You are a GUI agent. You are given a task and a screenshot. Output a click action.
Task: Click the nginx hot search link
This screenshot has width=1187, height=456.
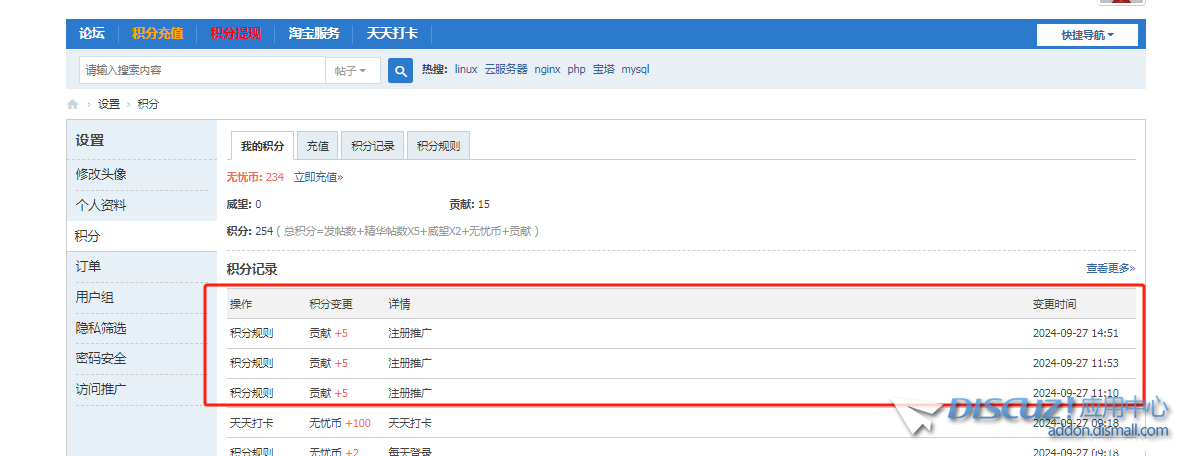(547, 70)
